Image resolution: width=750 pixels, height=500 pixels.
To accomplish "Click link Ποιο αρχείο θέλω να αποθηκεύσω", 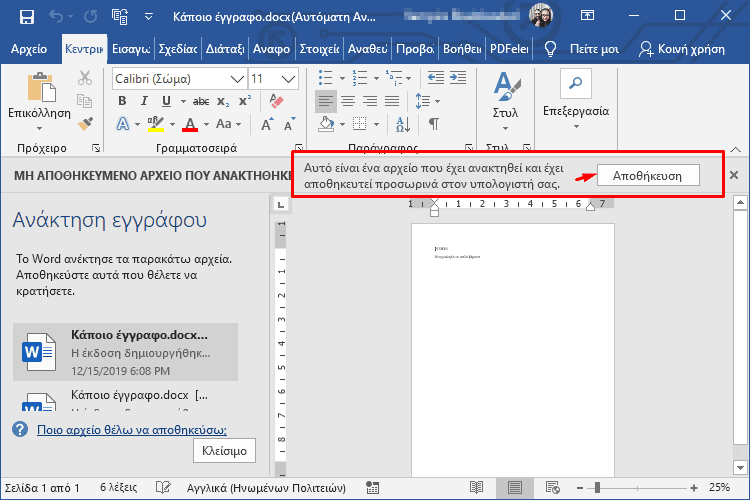I will (x=132, y=430).
